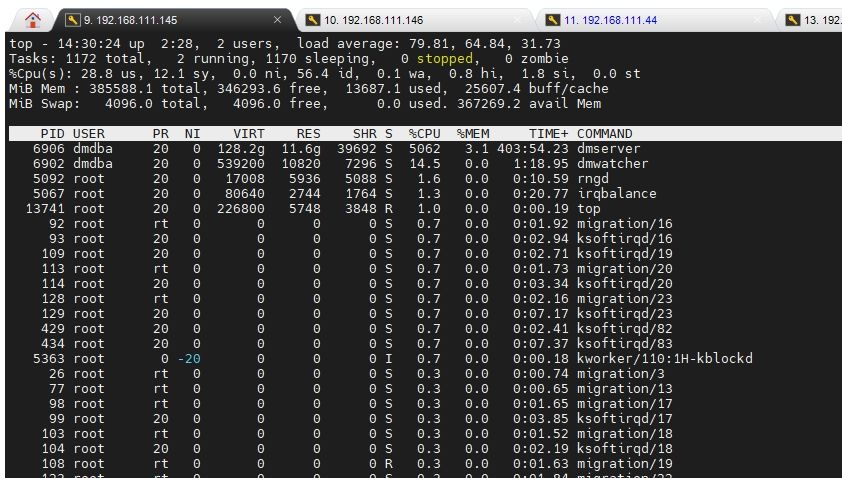Screen dimensions: 842x478
Task: Click the dmserver command text
Action: tap(609, 149)
